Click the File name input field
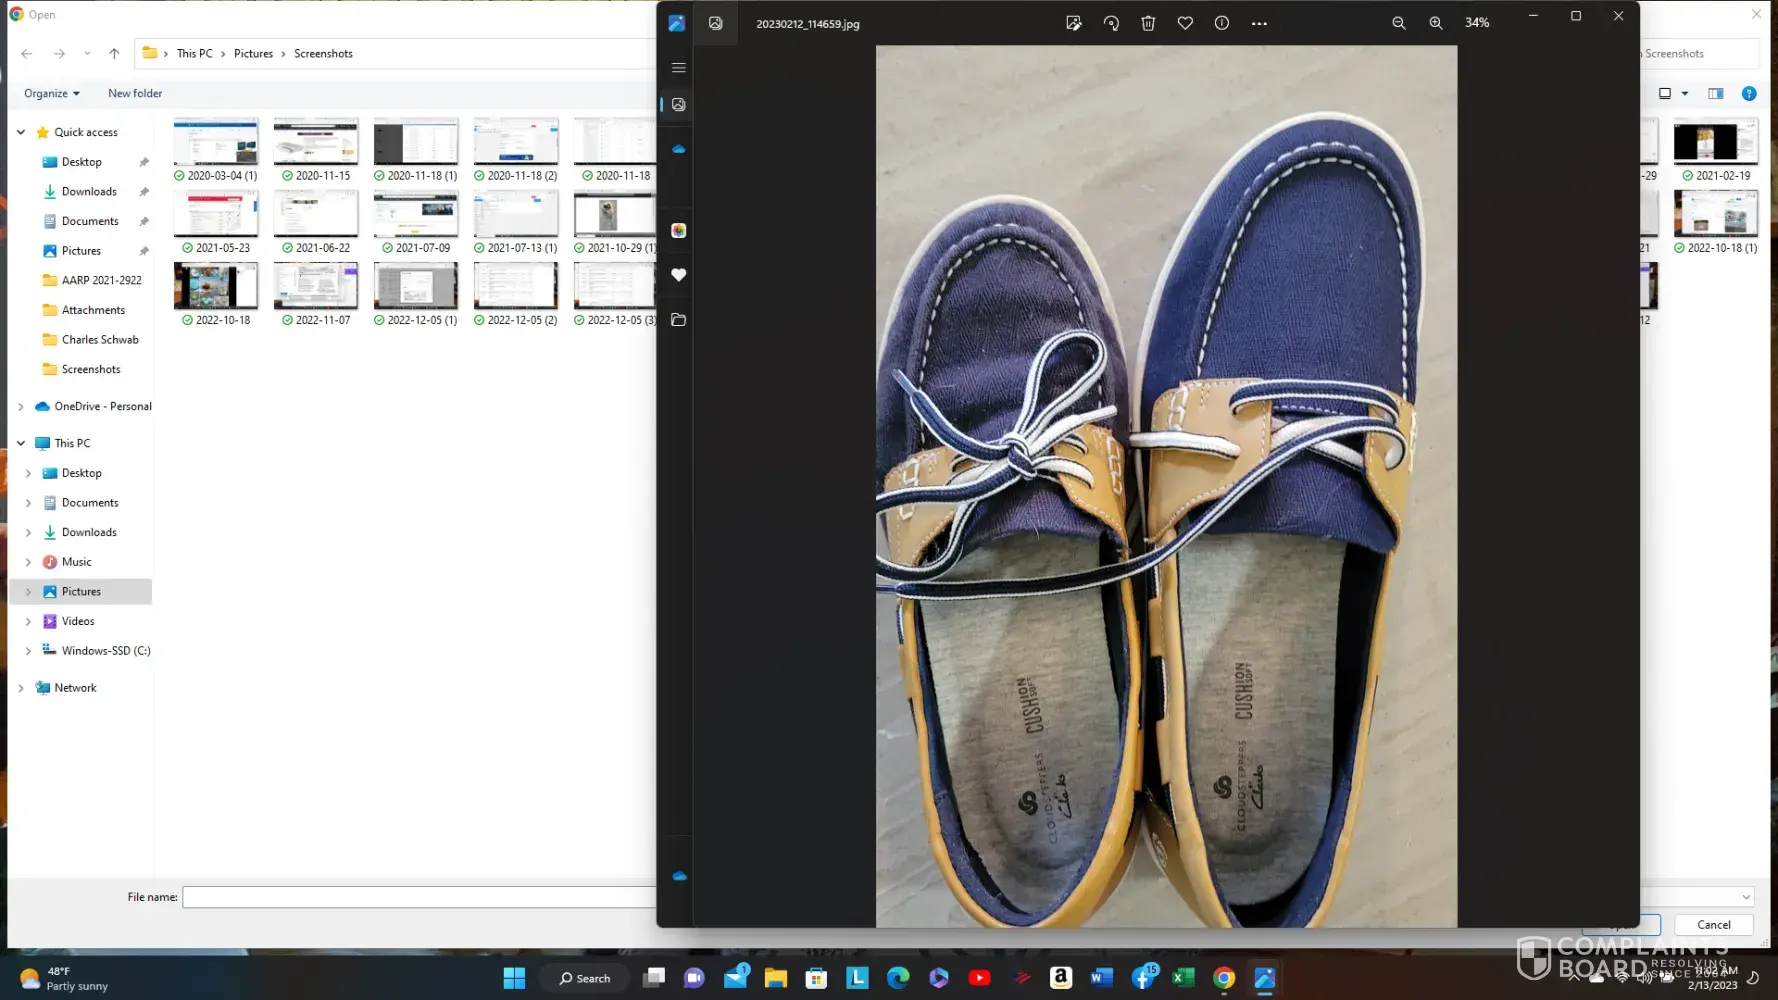 coord(418,897)
